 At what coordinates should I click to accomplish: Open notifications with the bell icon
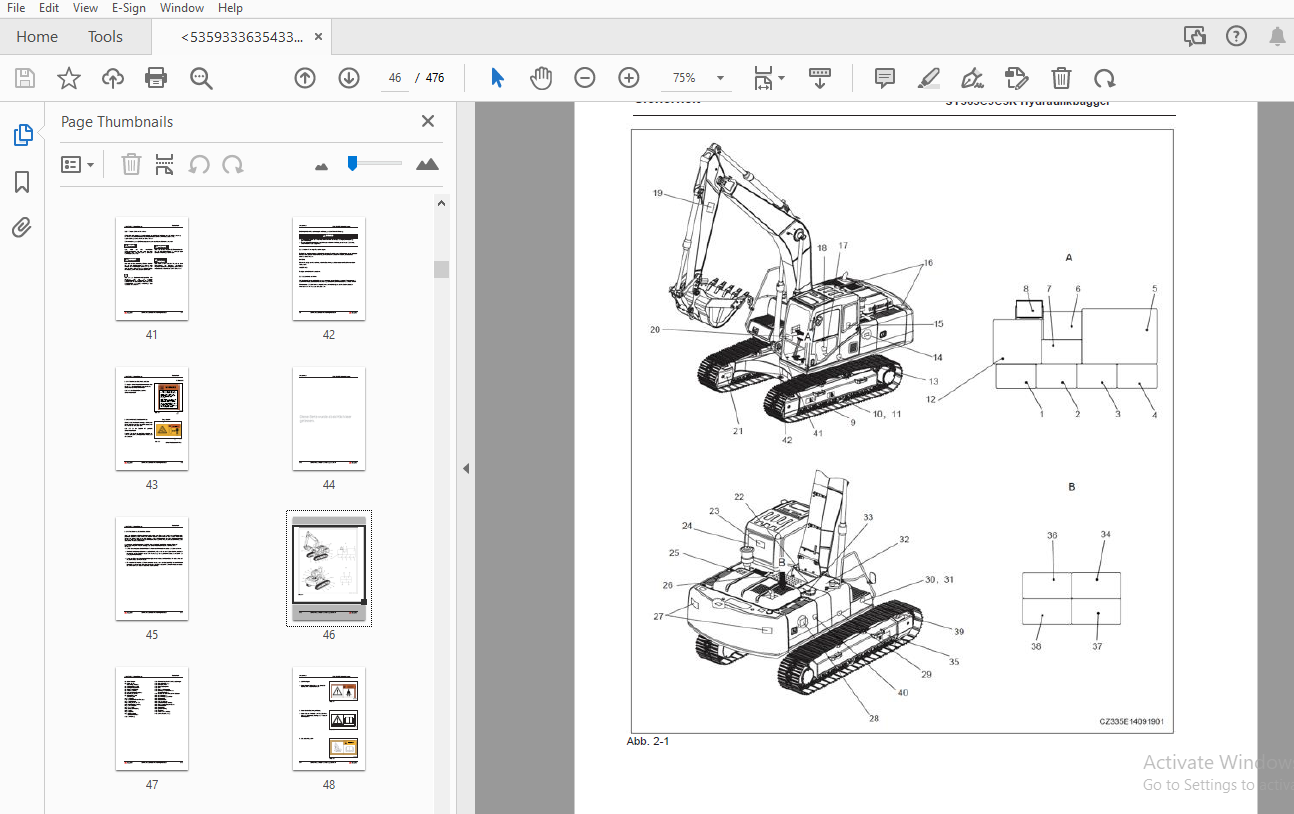point(1277,37)
